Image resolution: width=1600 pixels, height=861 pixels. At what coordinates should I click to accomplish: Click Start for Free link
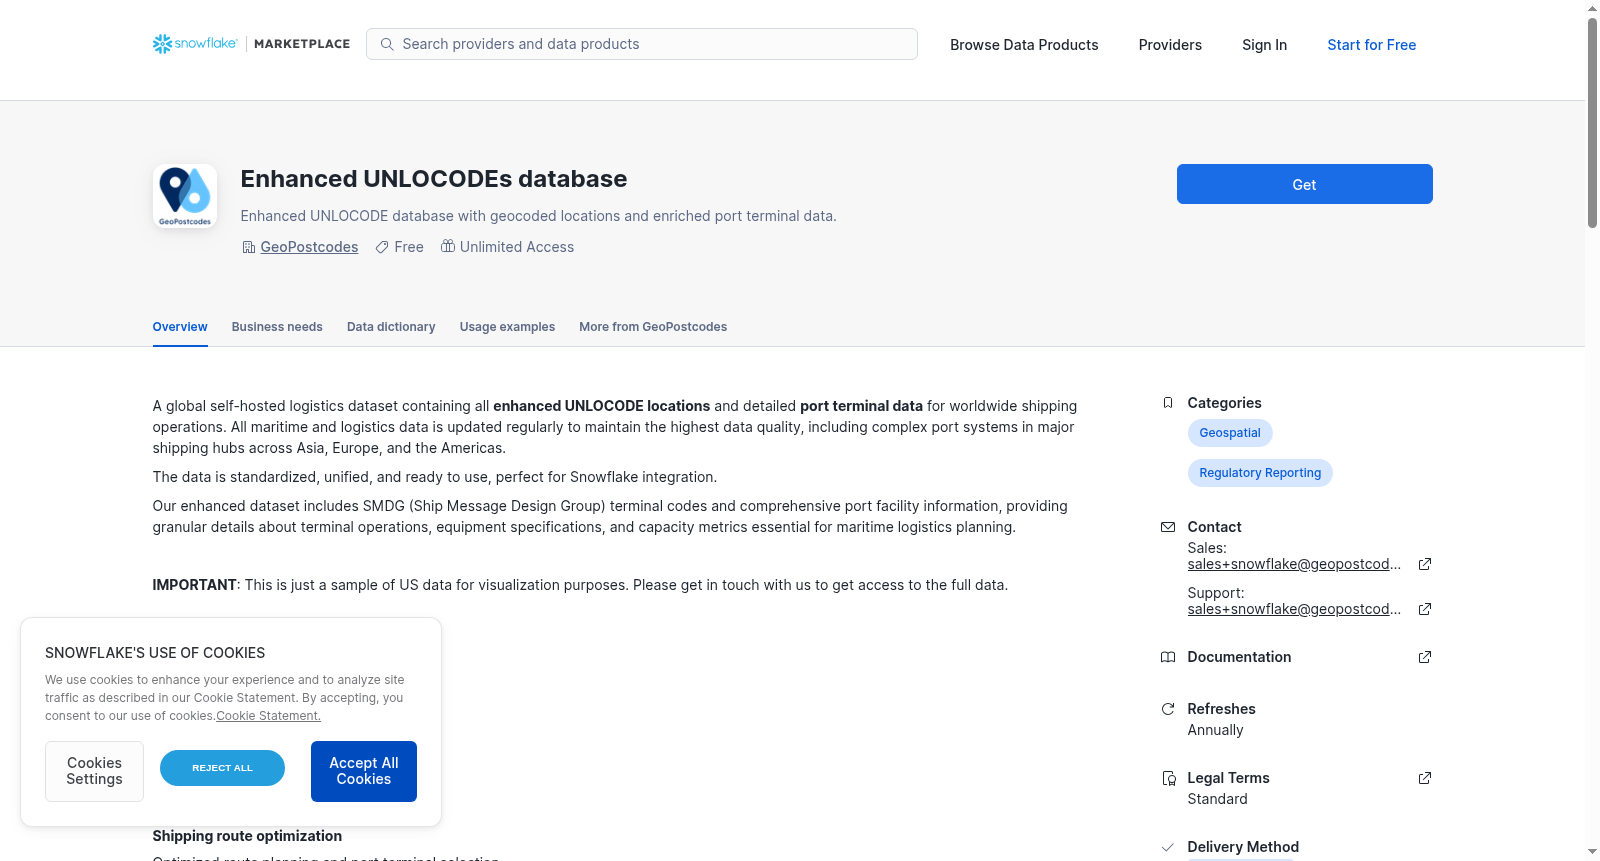(x=1371, y=45)
